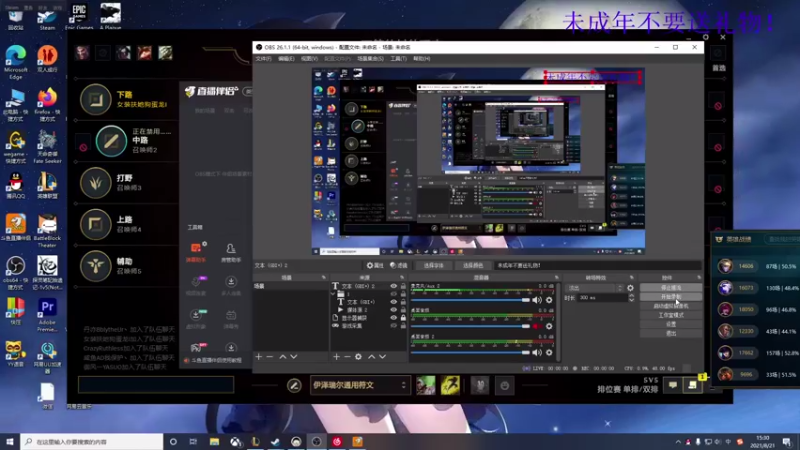
Task: Open rune page dropdown in League client
Action: [359, 385]
